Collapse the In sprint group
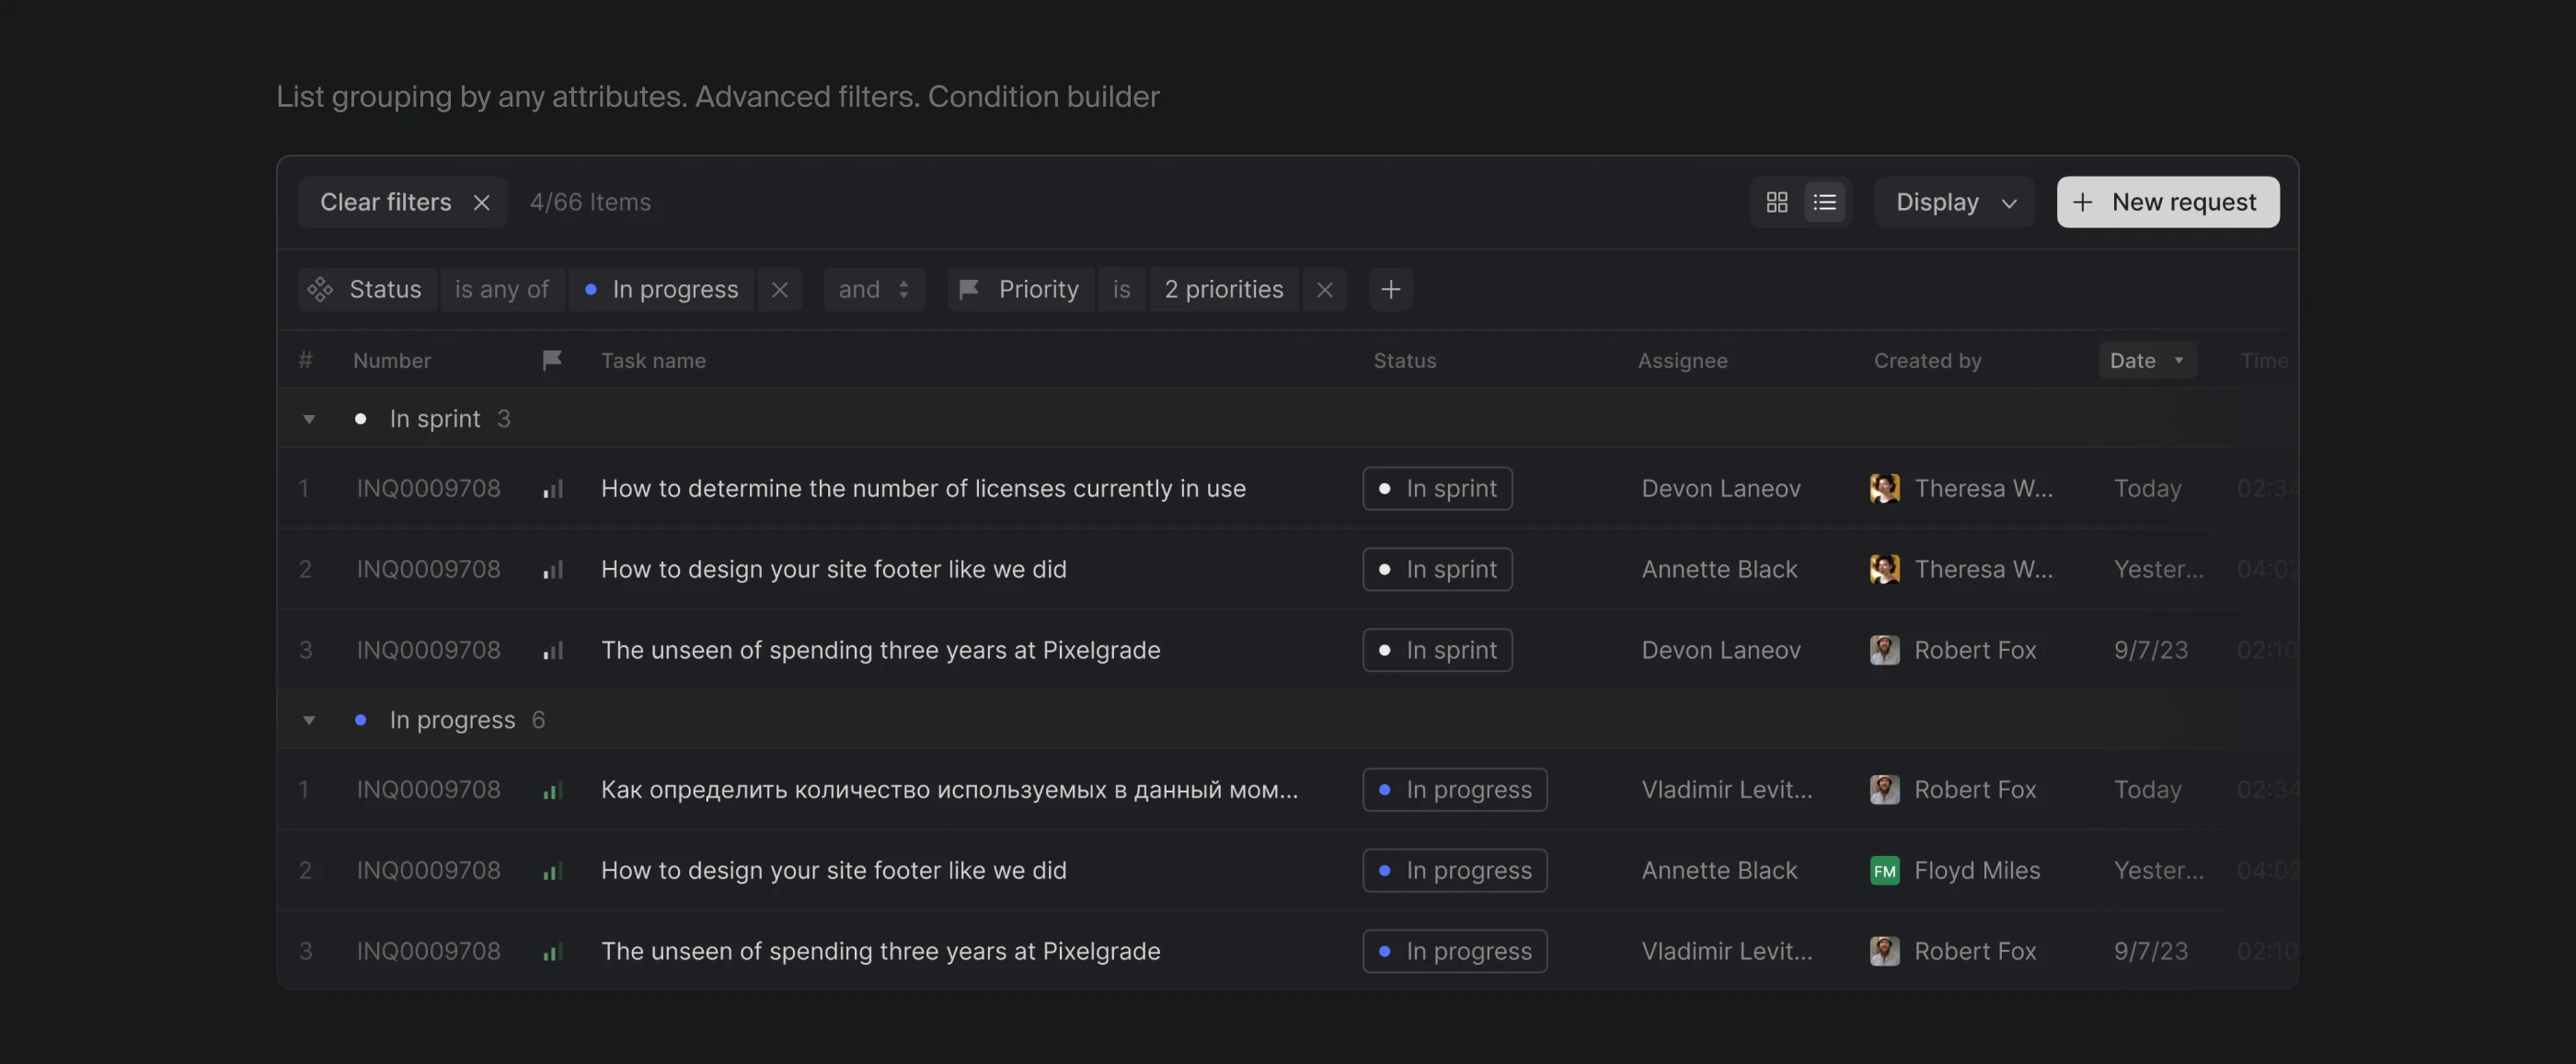 tap(309, 419)
